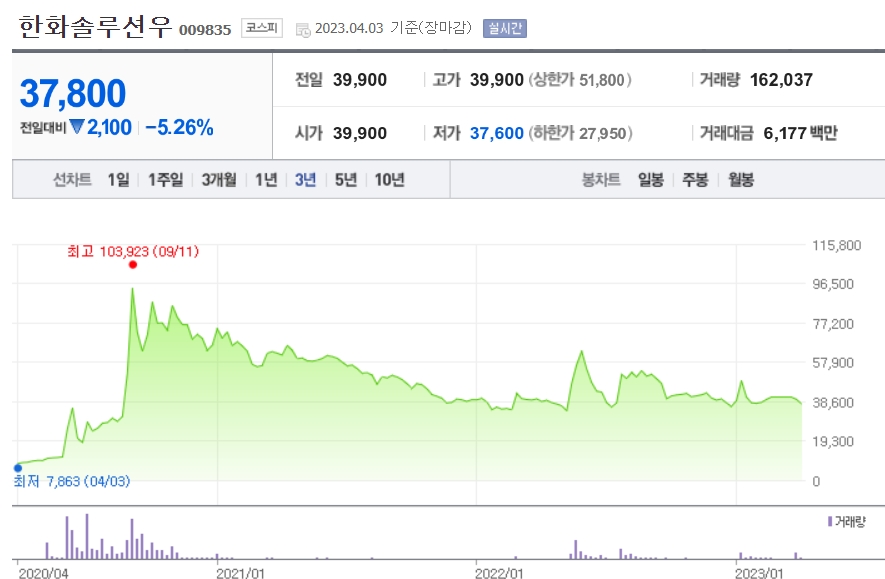Screen dimensions: 885x579
Task: Click the 2022/01 x-axis date label
Action: [x=499, y=572]
